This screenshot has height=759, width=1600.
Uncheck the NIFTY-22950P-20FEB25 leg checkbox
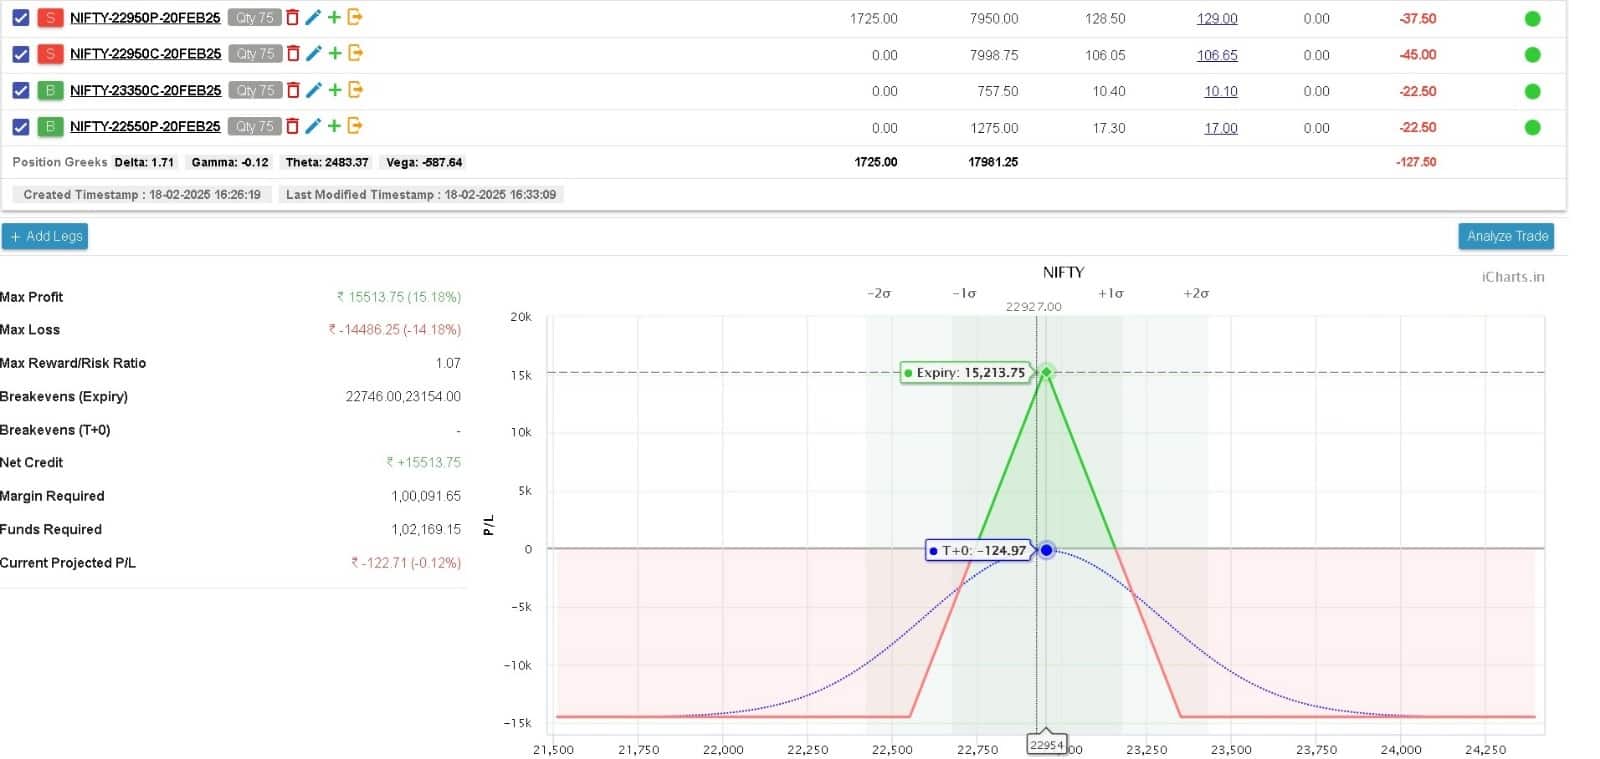pos(20,18)
